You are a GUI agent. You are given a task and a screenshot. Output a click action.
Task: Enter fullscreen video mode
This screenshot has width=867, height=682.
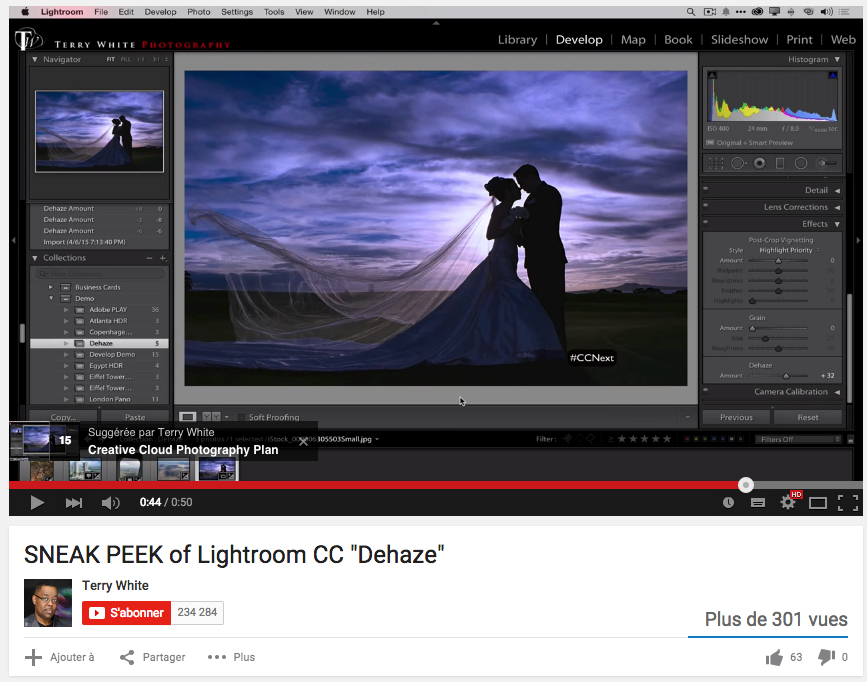[848, 502]
